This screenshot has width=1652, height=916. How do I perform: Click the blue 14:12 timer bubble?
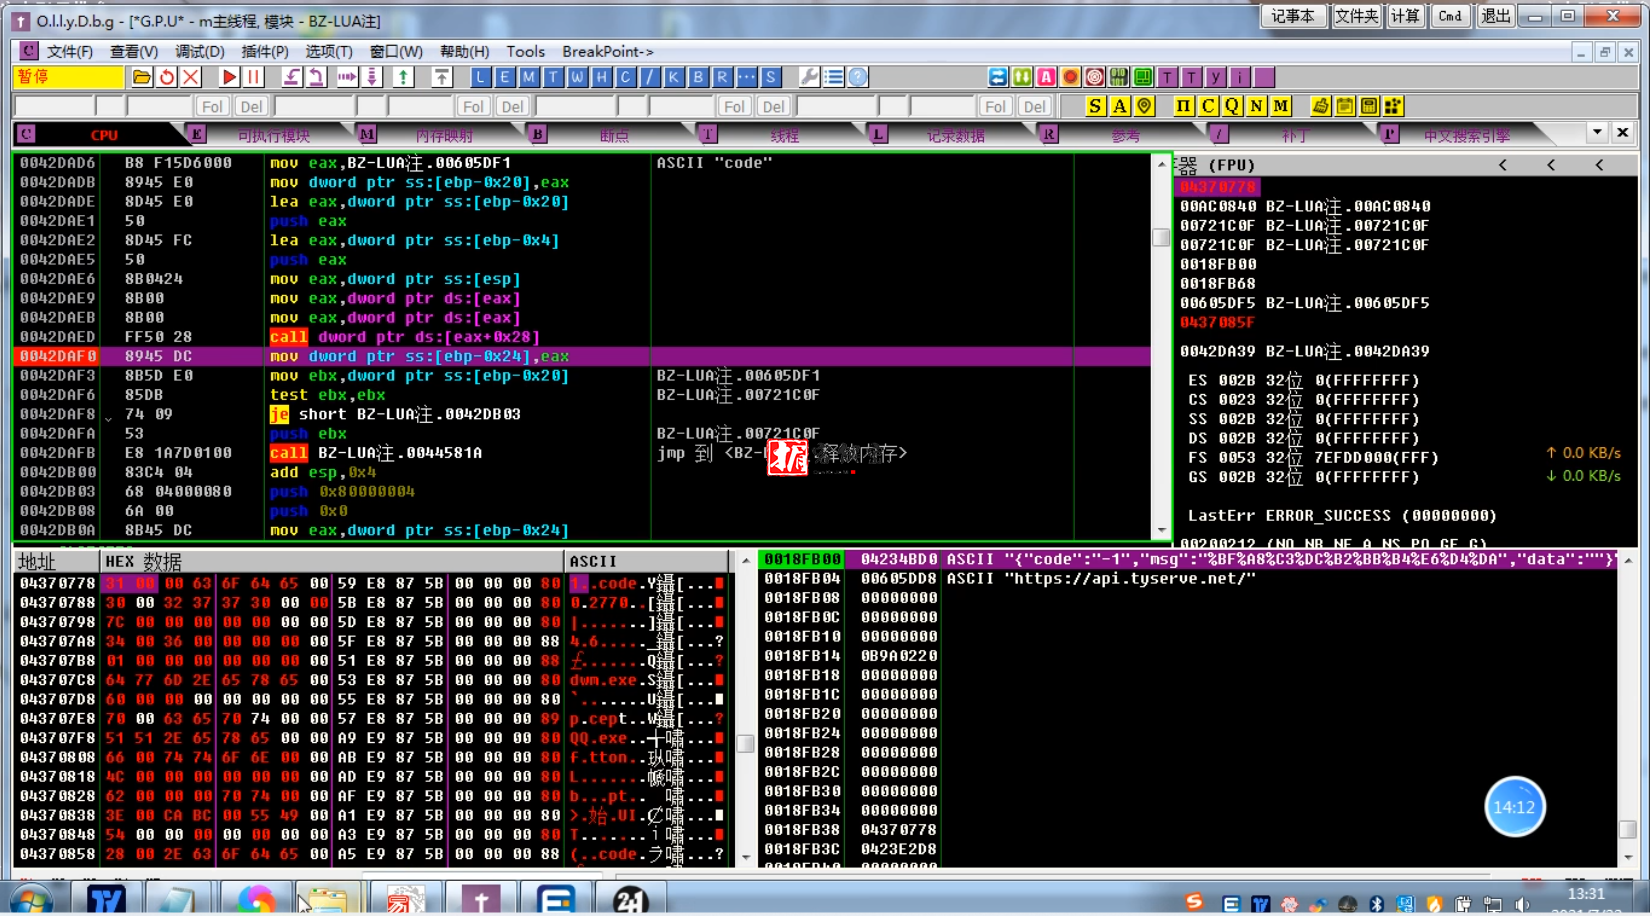point(1514,807)
